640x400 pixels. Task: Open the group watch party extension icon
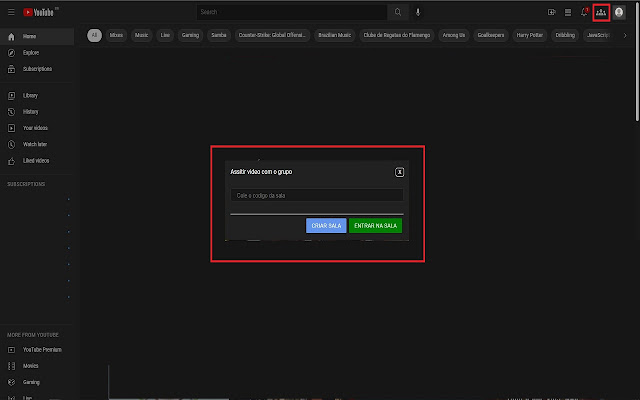click(x=601, y=12)
